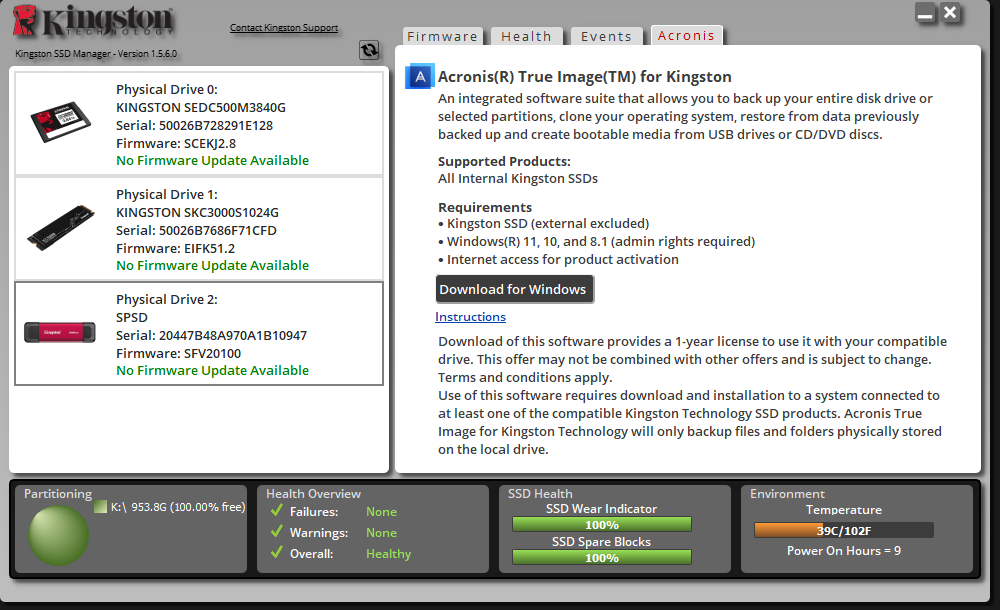Screen dimensions: 1000x610
Task: Click the Overall Healthy status value
Action: pos(388,554)
